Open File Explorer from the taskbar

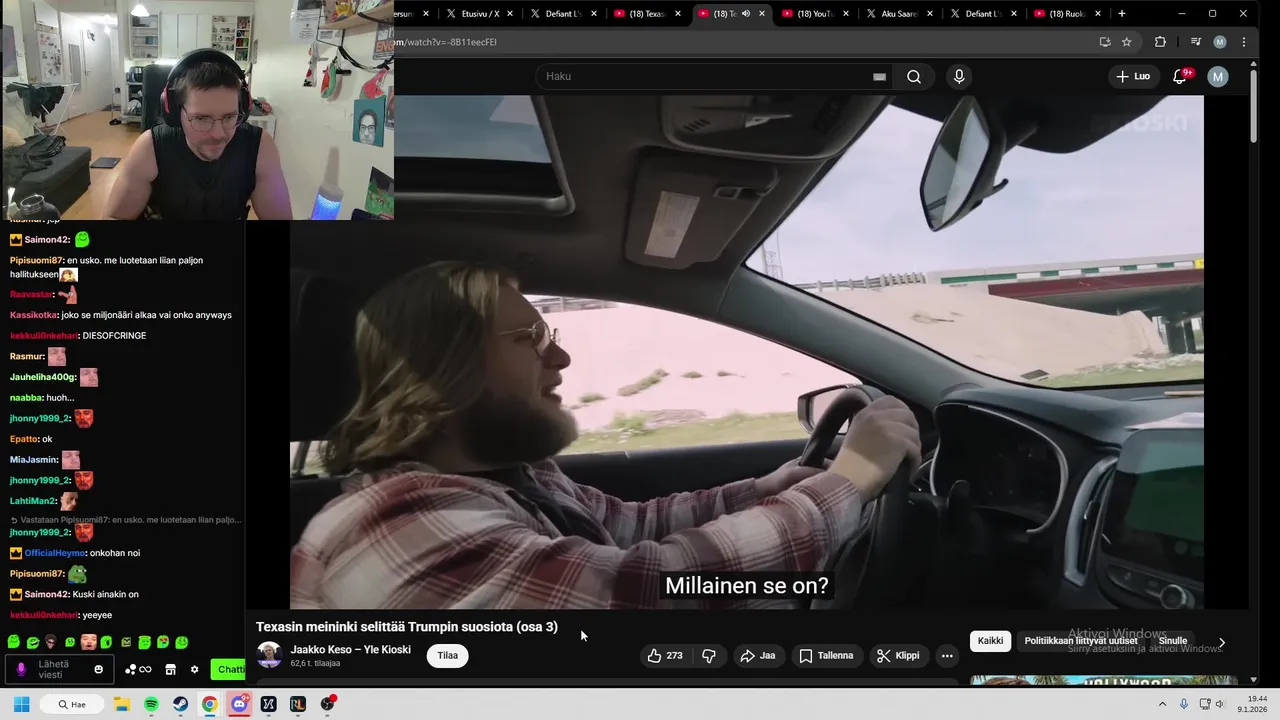(x=121, y=704)
